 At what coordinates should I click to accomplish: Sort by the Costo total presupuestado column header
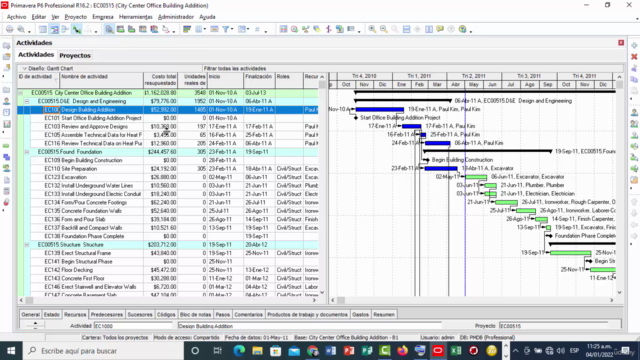pyautogui.click(x=160, y=80)
